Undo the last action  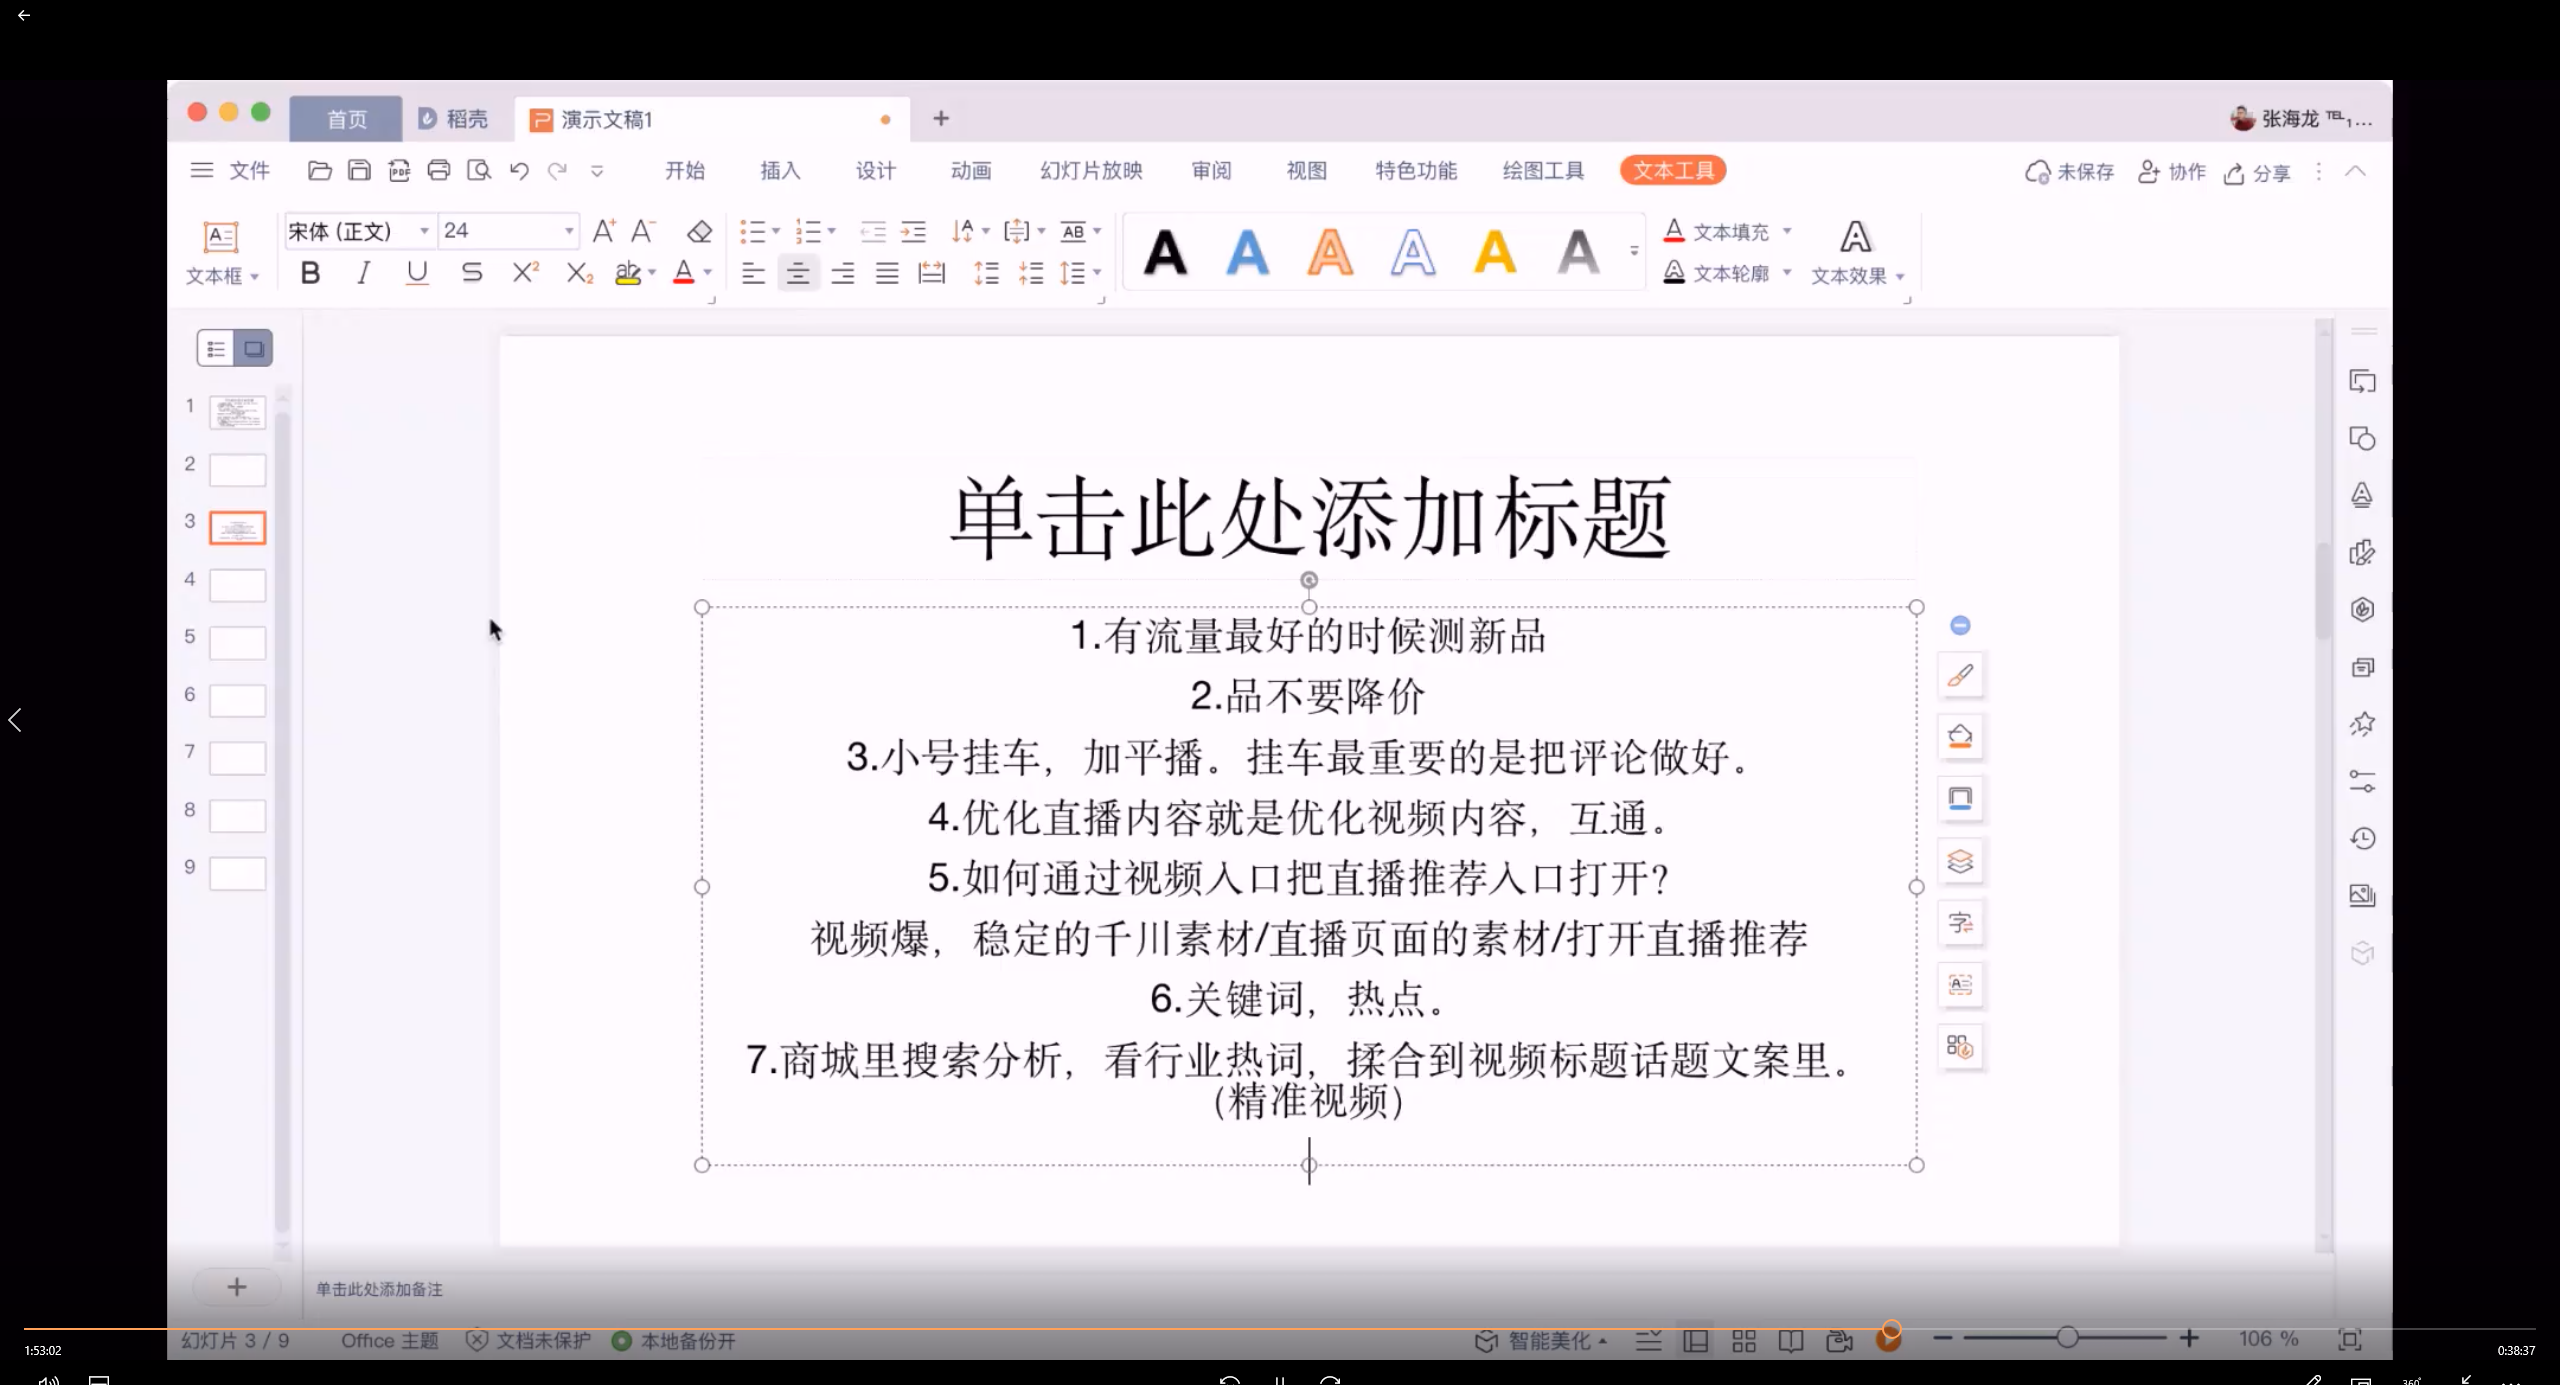[518, 170]
